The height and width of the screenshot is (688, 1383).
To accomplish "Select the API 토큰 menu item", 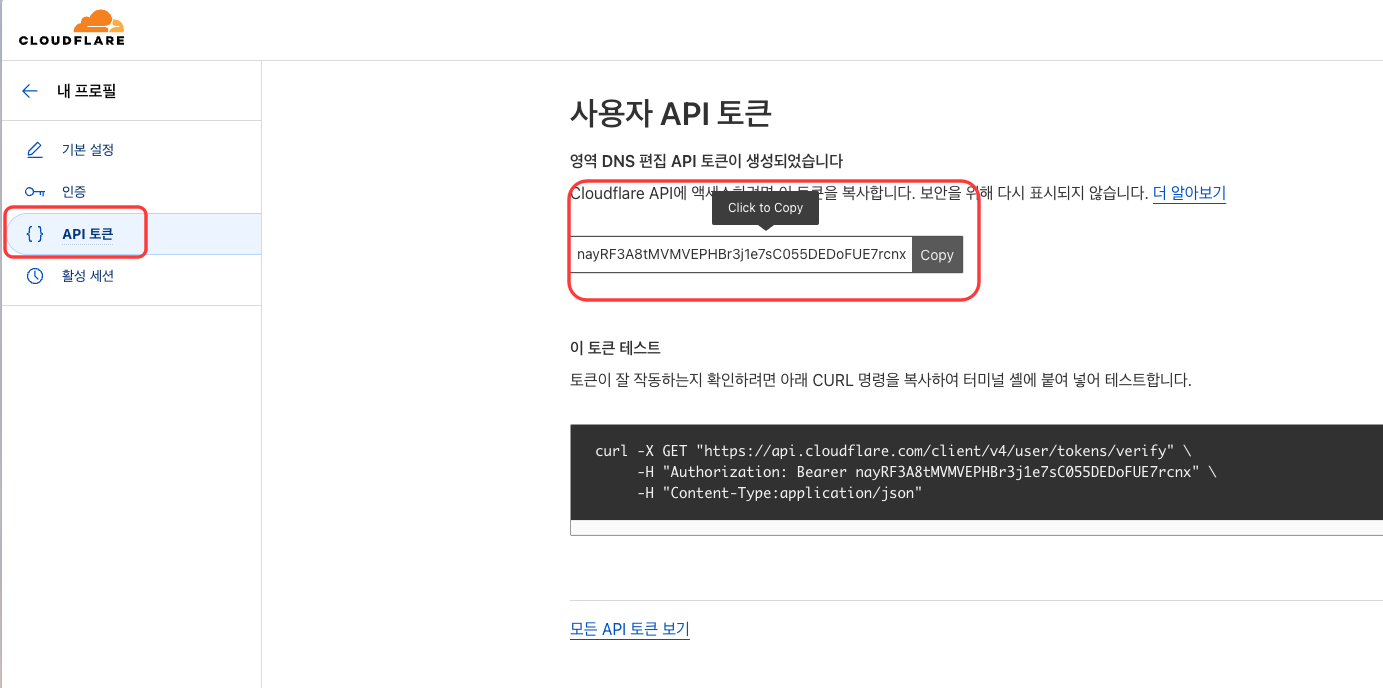I will coord(131,234).
